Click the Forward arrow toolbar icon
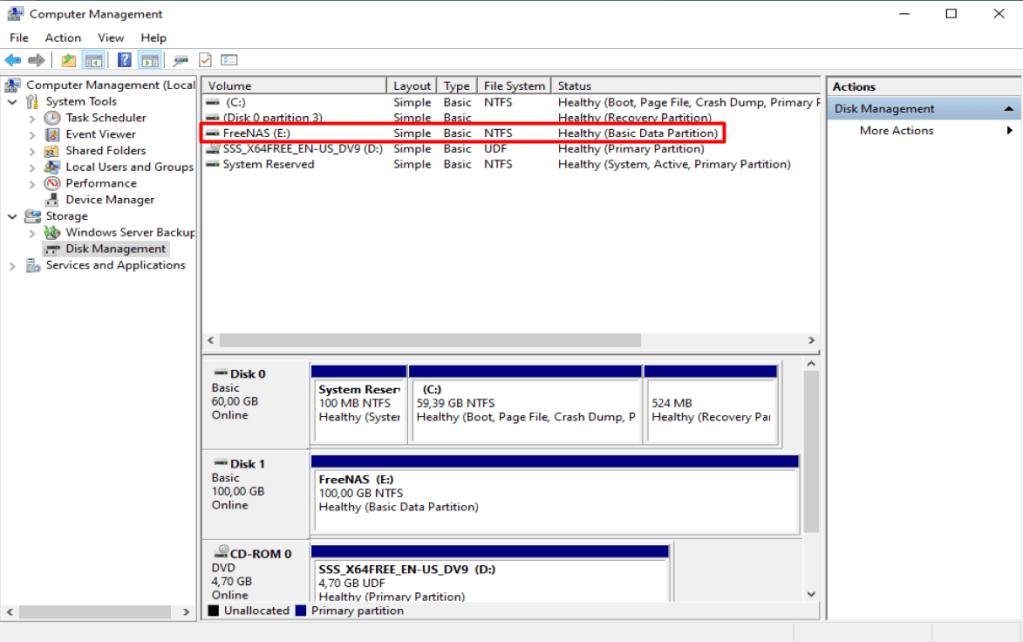Viewport: 1023px width, 642px height. tap(37, 60)
